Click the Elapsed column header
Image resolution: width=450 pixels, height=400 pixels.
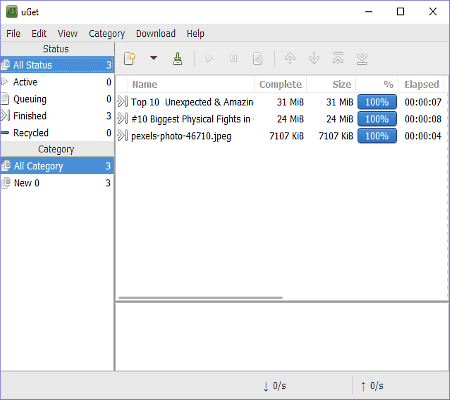tap(422, 85)
